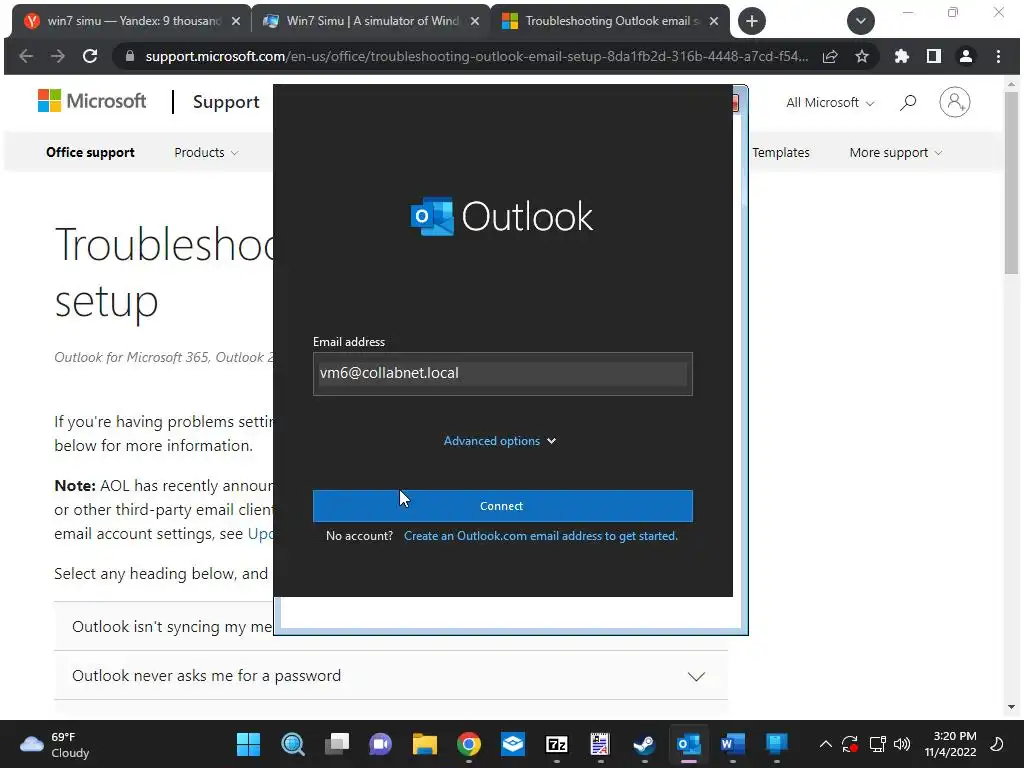Open the tab search dropdown arrow
1024x768 pixels.
click(x=861, y=21)
